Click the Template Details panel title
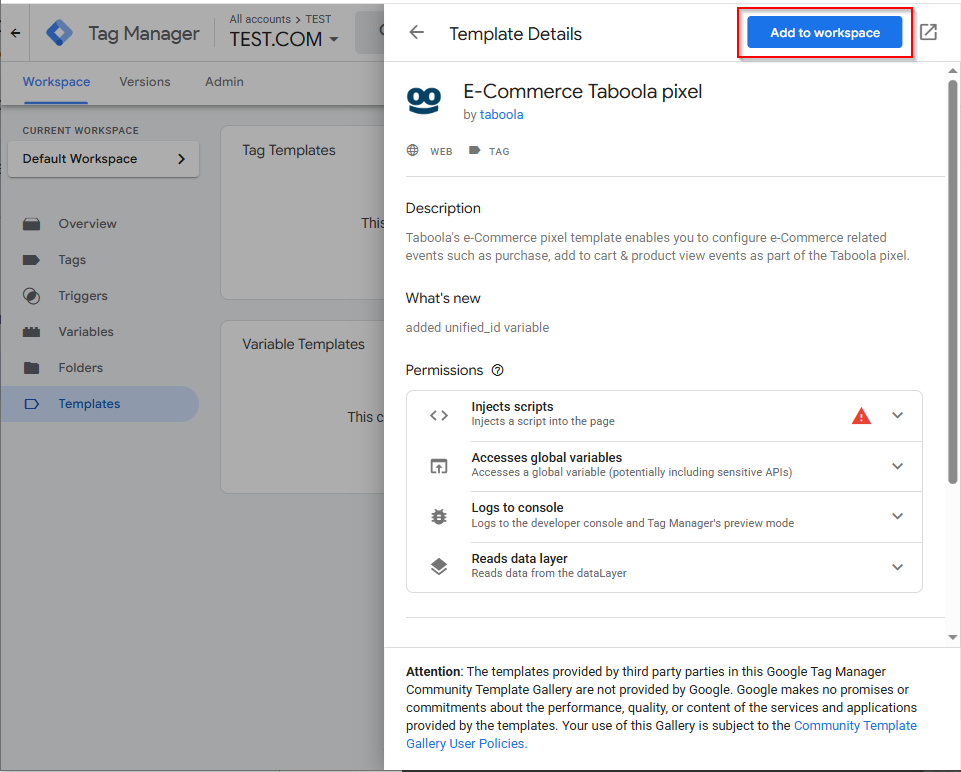Viewport: 961px width, 772px height. 515,34
